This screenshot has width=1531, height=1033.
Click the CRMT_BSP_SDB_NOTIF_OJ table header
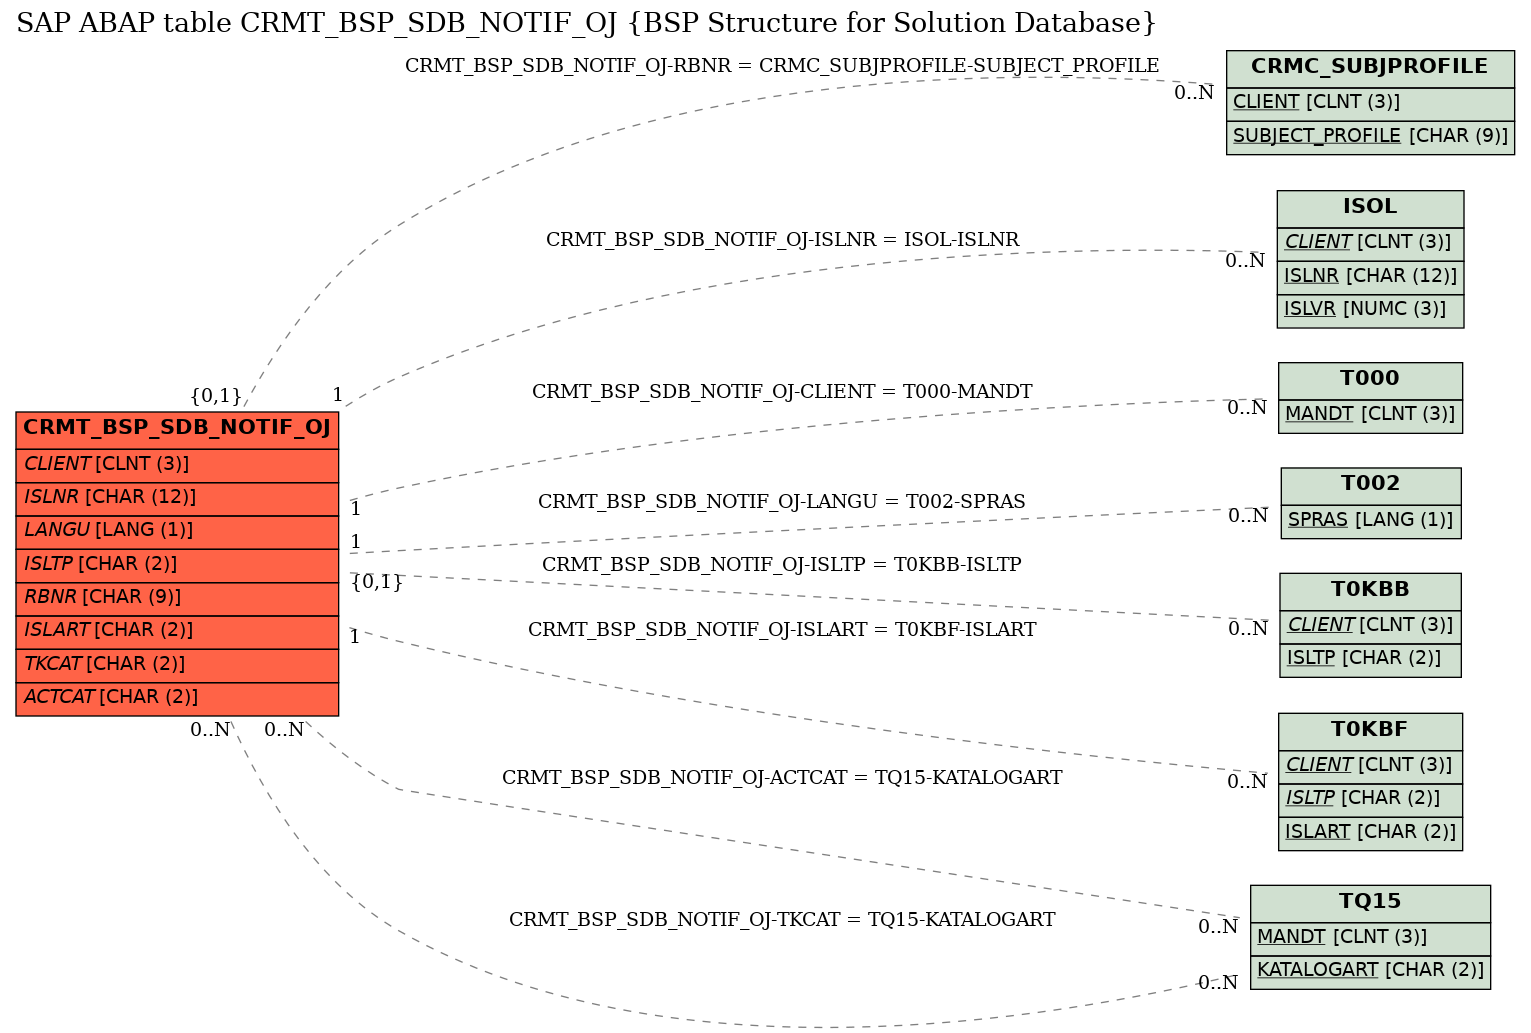pos(177,429)
